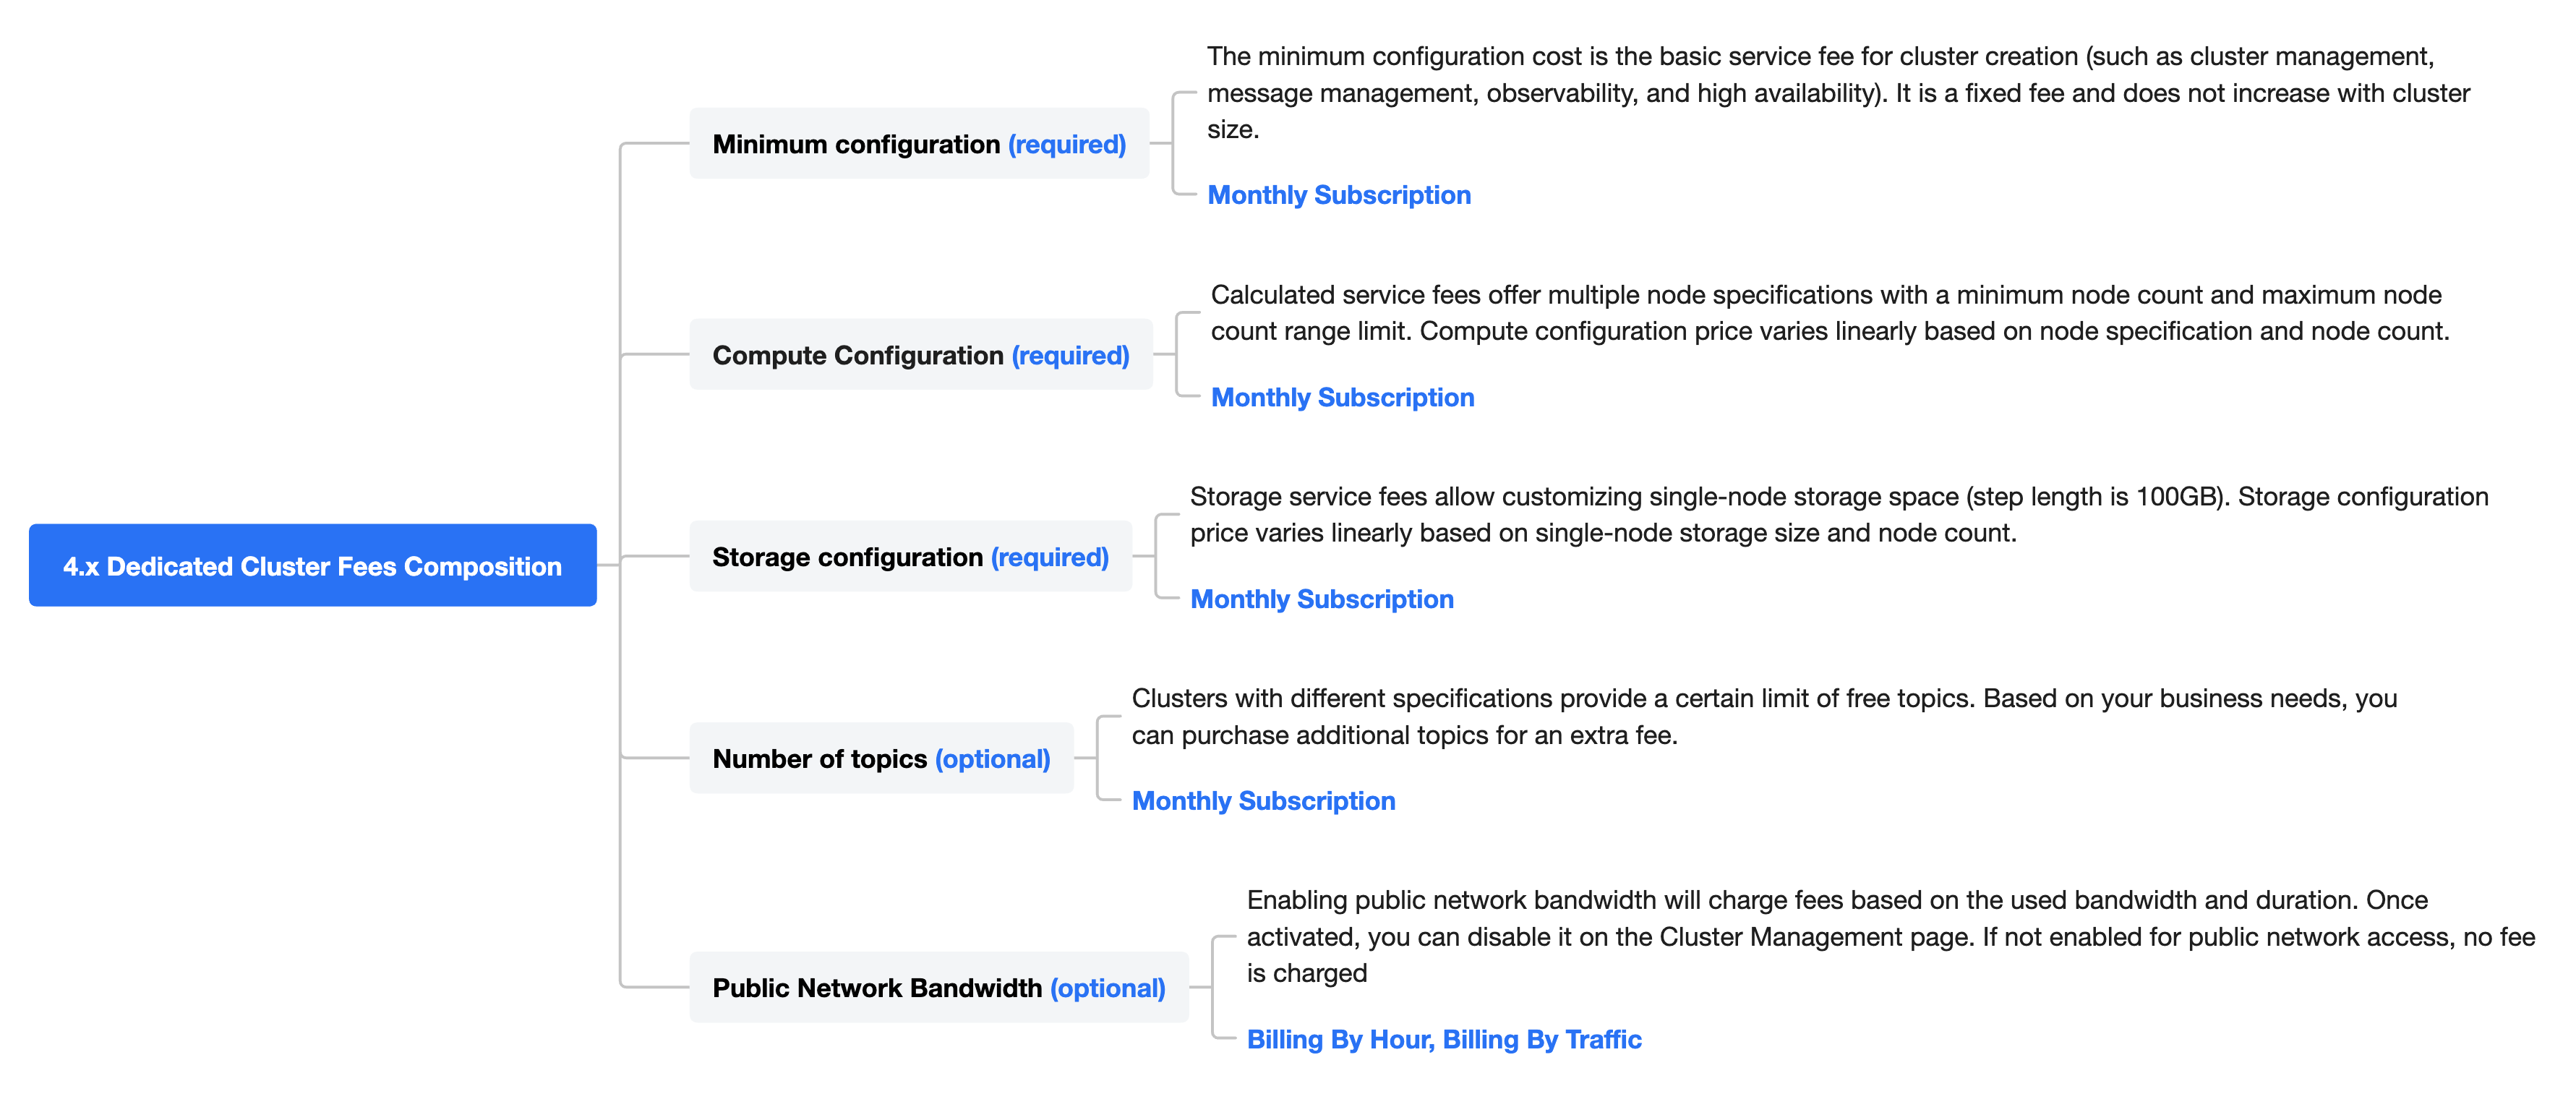Image resolution: width=2576 pixels, height=1094 pixels.
Task: Click Monthly Subscription under Compute Configuration
Action: [1342, 397]
